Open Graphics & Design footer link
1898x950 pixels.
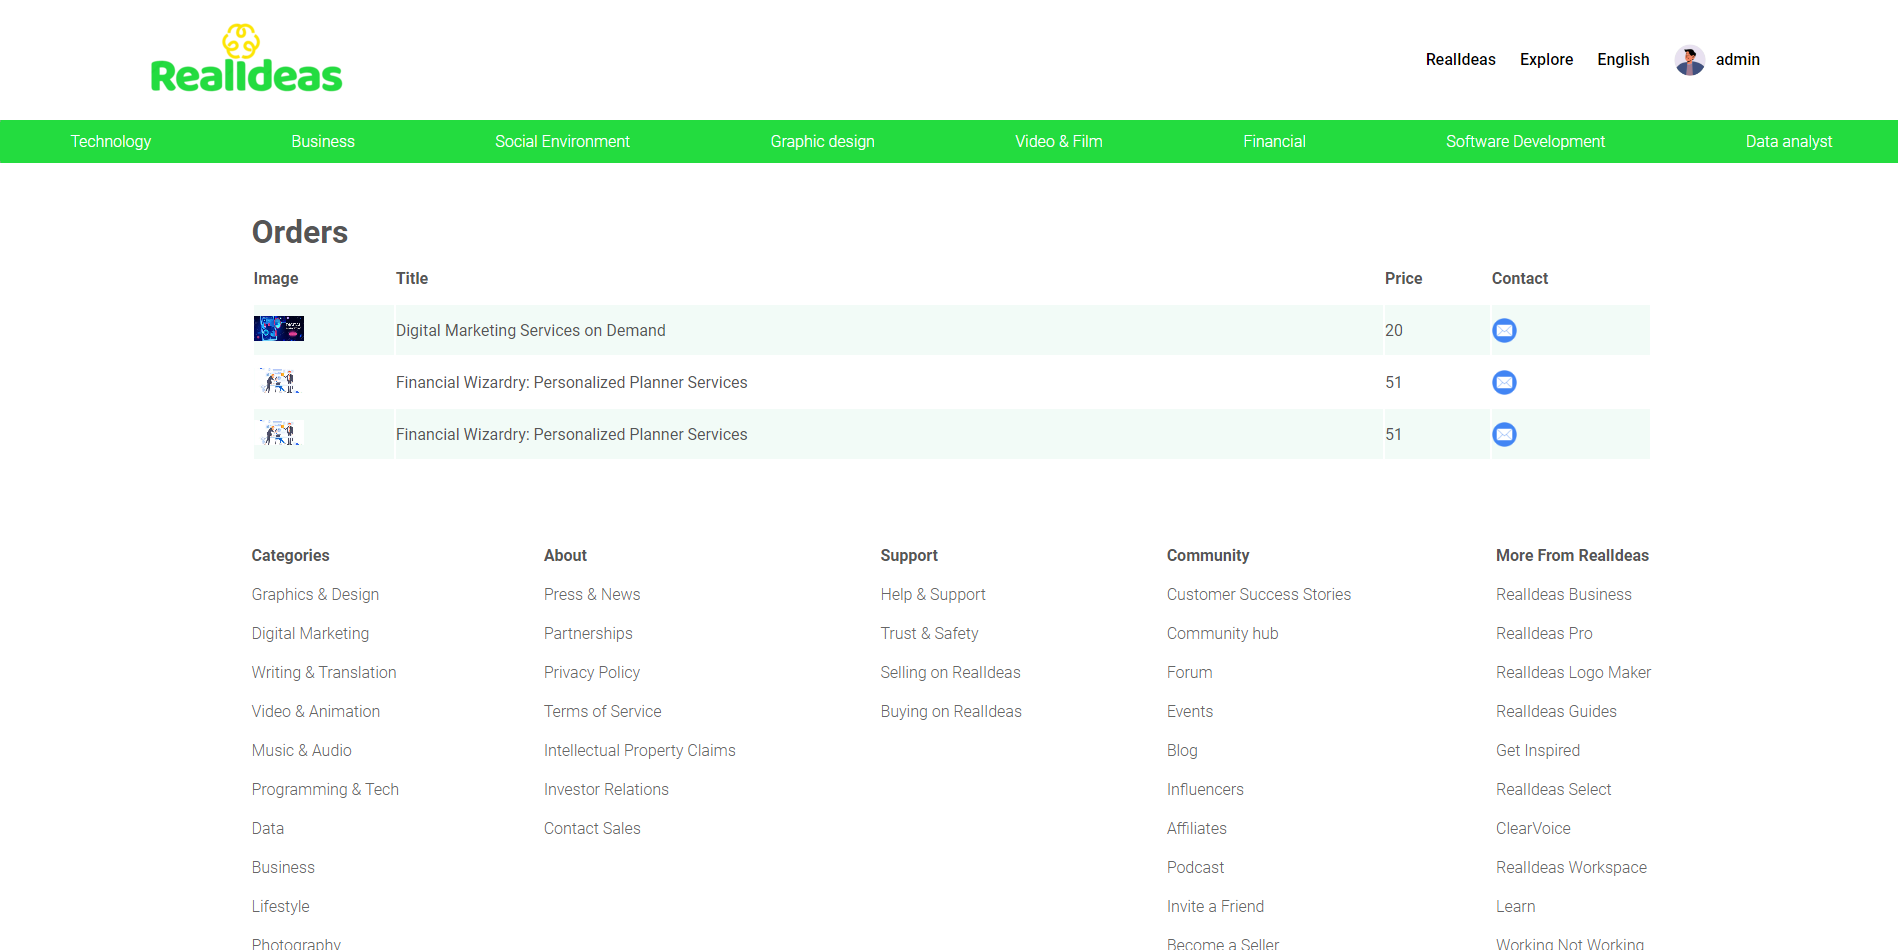315,595
